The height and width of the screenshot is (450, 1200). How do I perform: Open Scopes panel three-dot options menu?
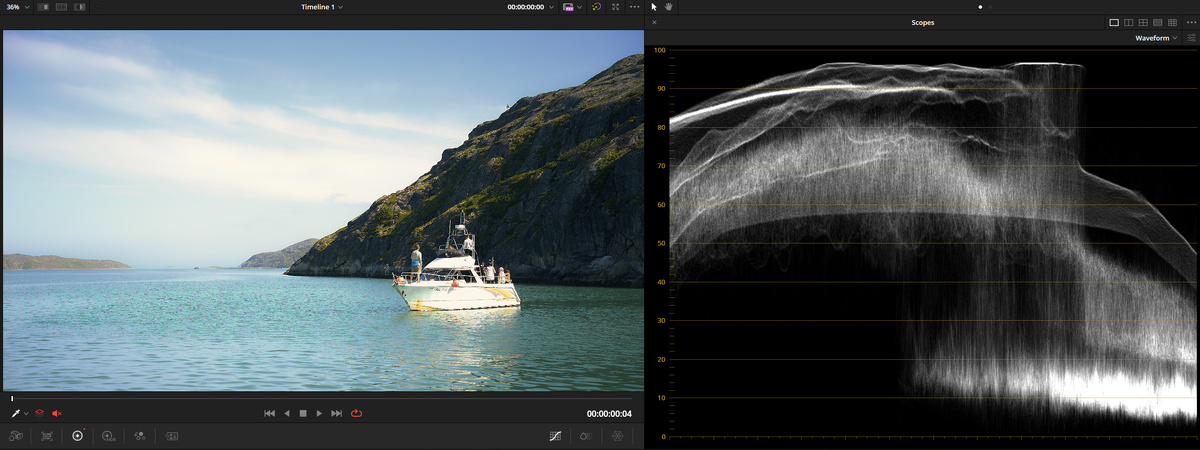[1191, 22]
